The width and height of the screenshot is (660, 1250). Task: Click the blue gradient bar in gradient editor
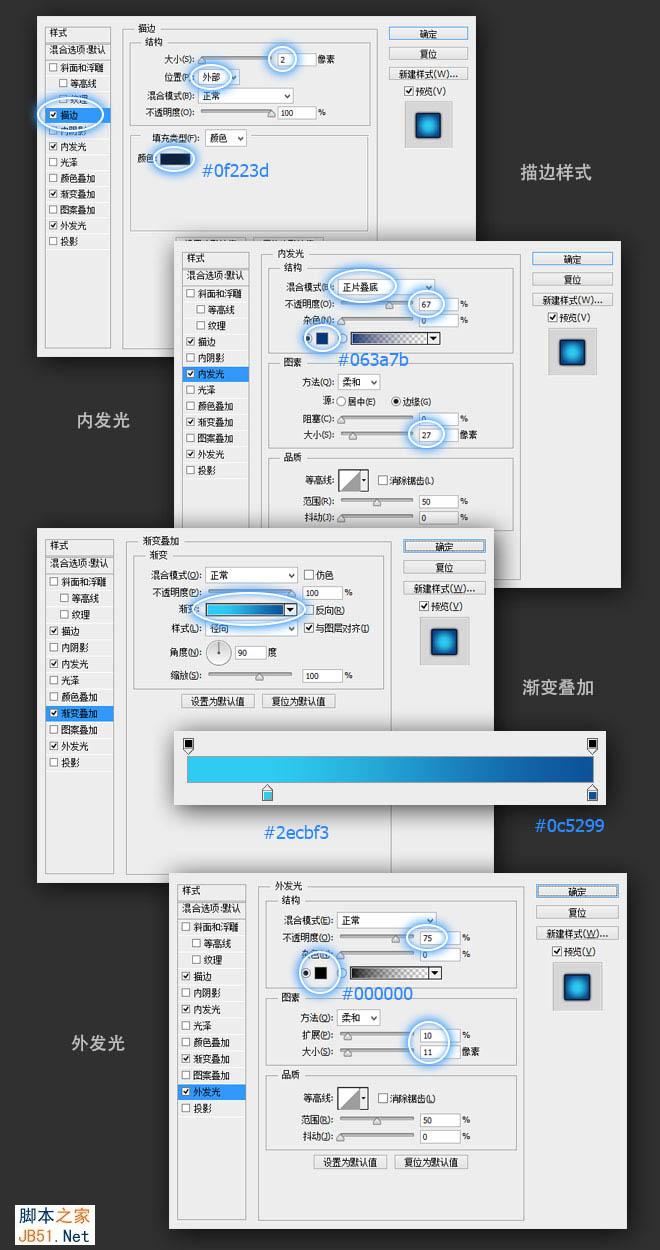[x=390, y=768]
